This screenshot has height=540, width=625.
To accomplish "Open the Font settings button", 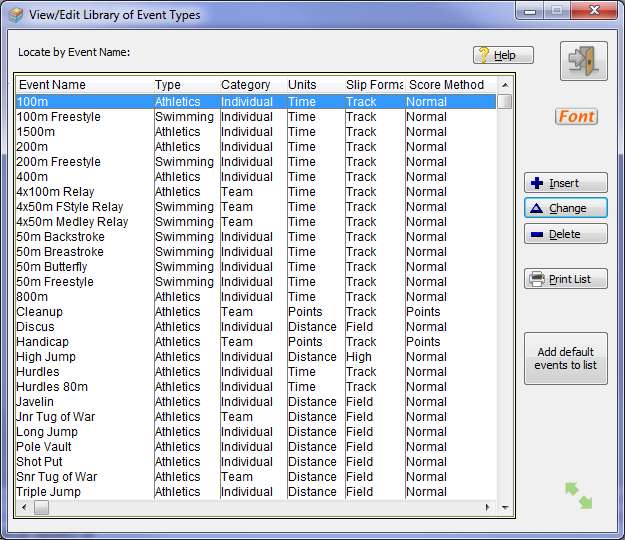I will click(x=576, y=117).
